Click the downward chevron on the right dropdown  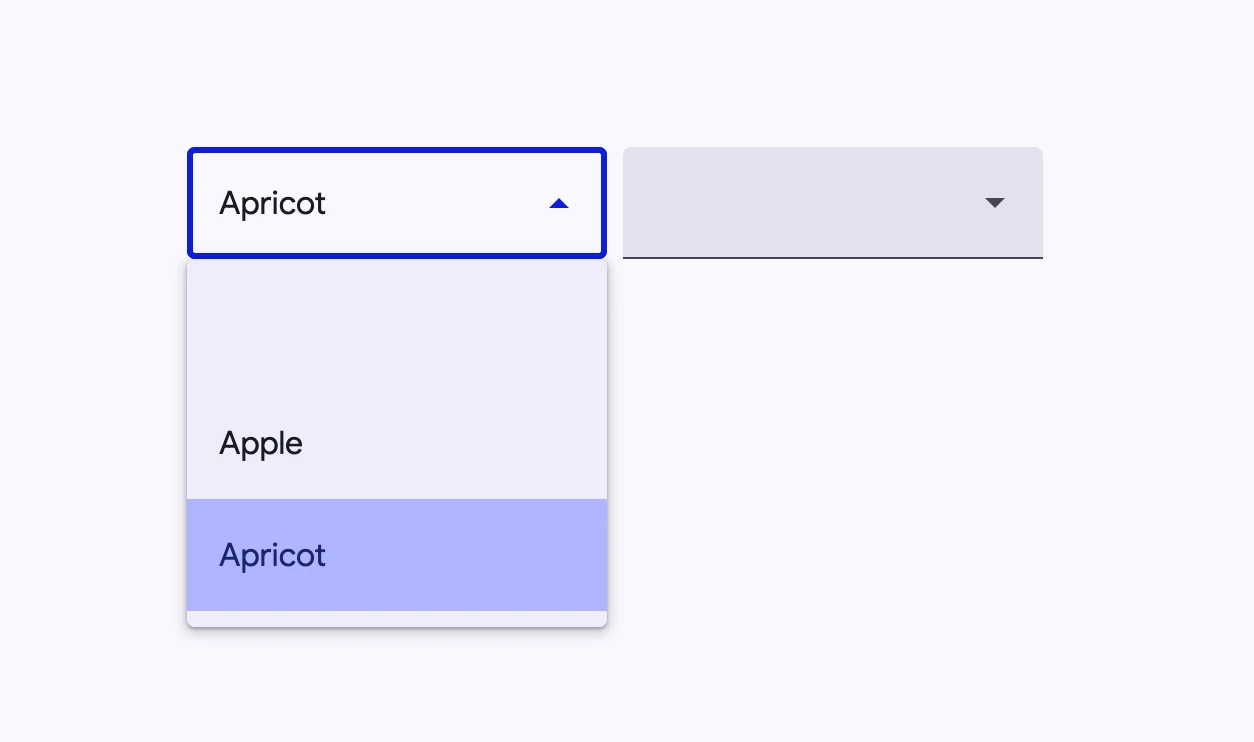[995, 203]
